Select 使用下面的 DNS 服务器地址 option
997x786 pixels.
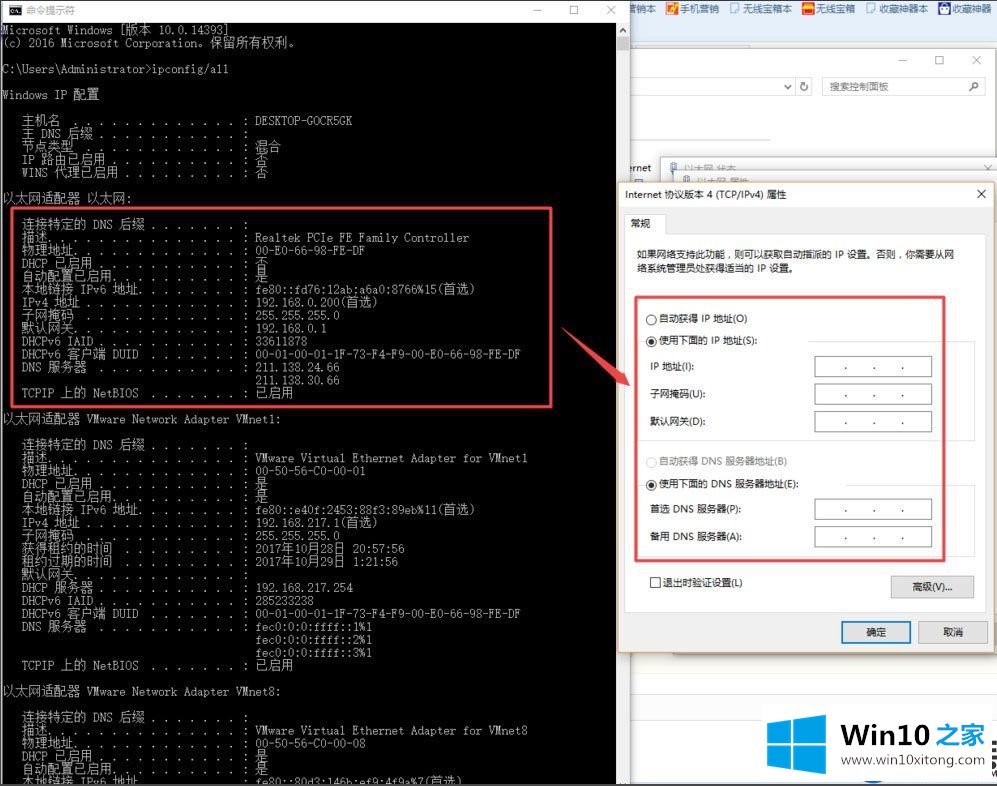pyautogui.click(x=652, y=484)
